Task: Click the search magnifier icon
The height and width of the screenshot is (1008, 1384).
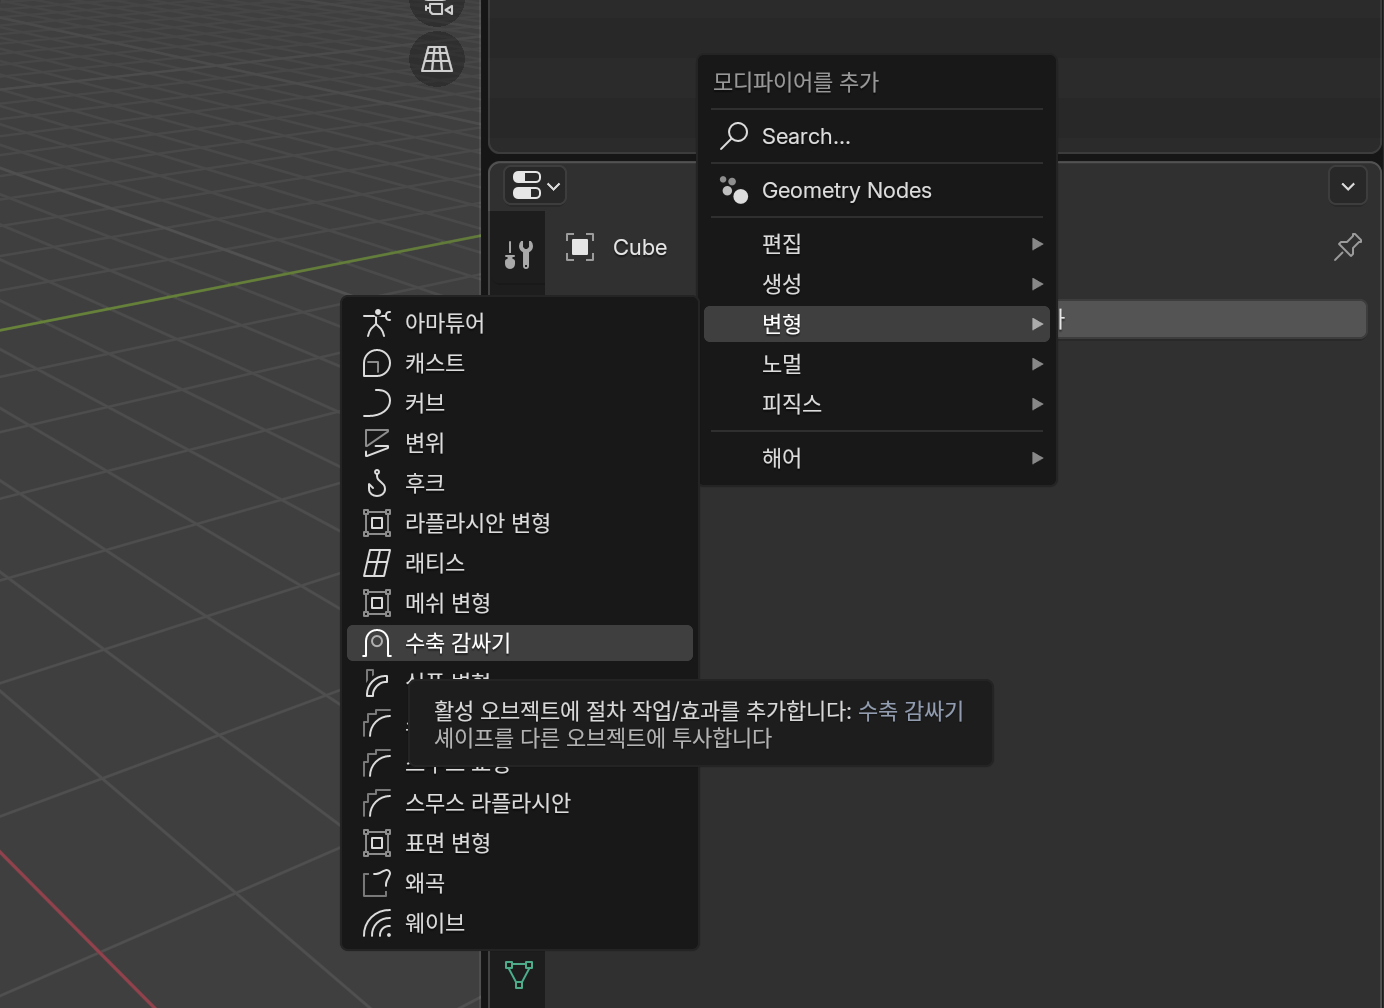Action: 734,136
